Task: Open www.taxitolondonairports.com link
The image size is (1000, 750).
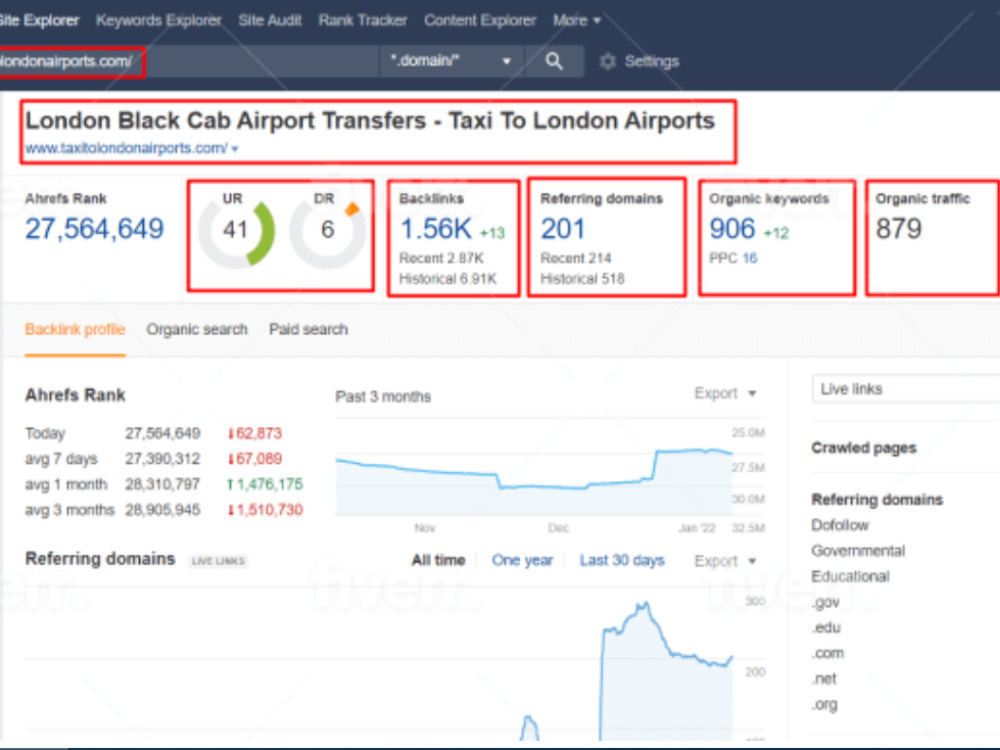Action: pyautogui.click(x=126, y=148)
